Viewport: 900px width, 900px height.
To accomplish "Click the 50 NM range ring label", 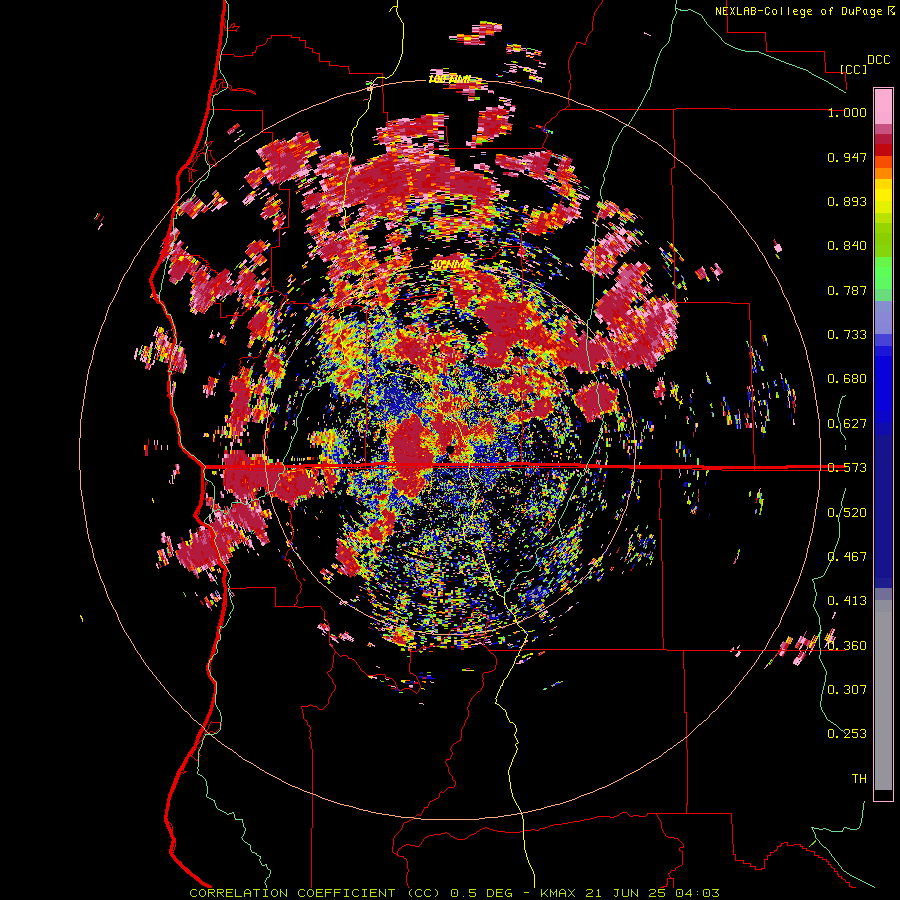I will (x=451, y=265).
